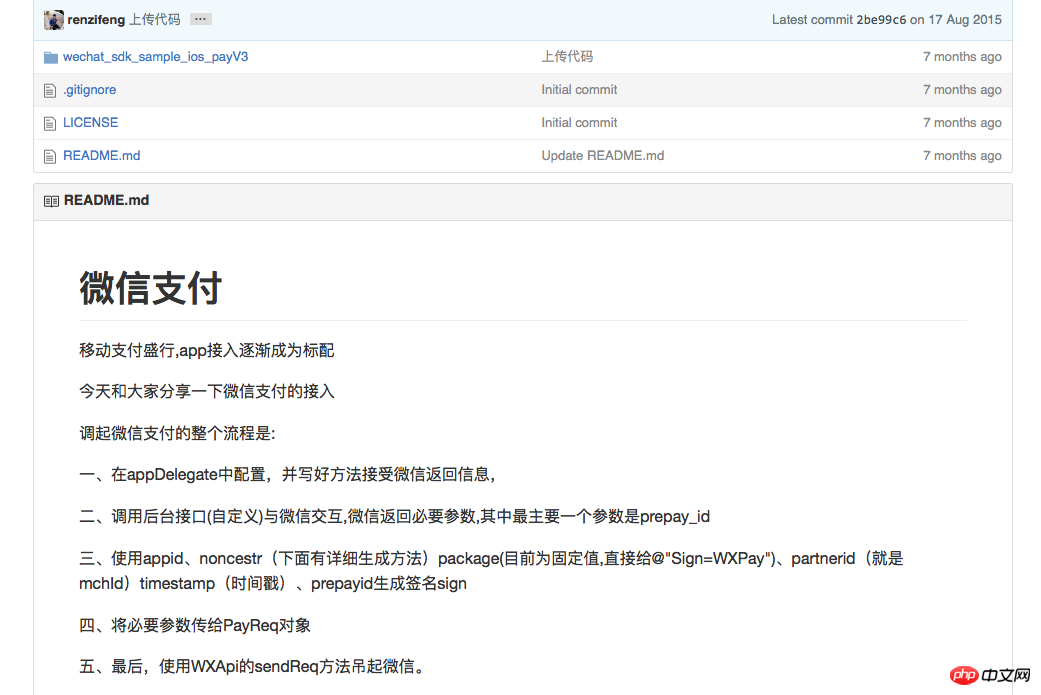Screen dimensions: 1041x695
Task: Open the Initial commit message for LICENSE
Action: click(579, 123)
